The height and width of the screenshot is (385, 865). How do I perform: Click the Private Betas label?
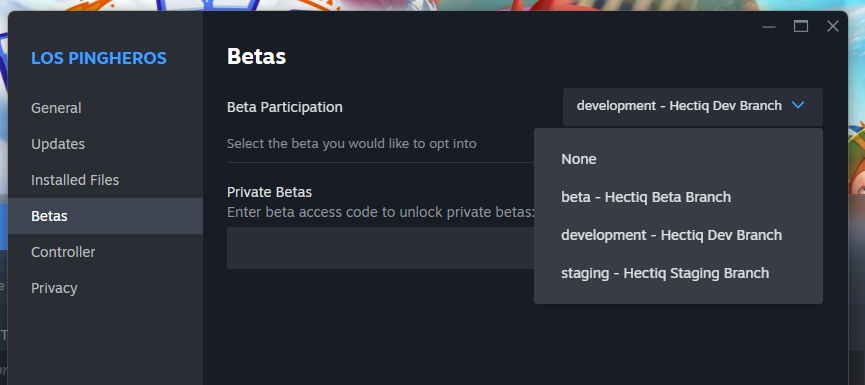tap(269, 192)
